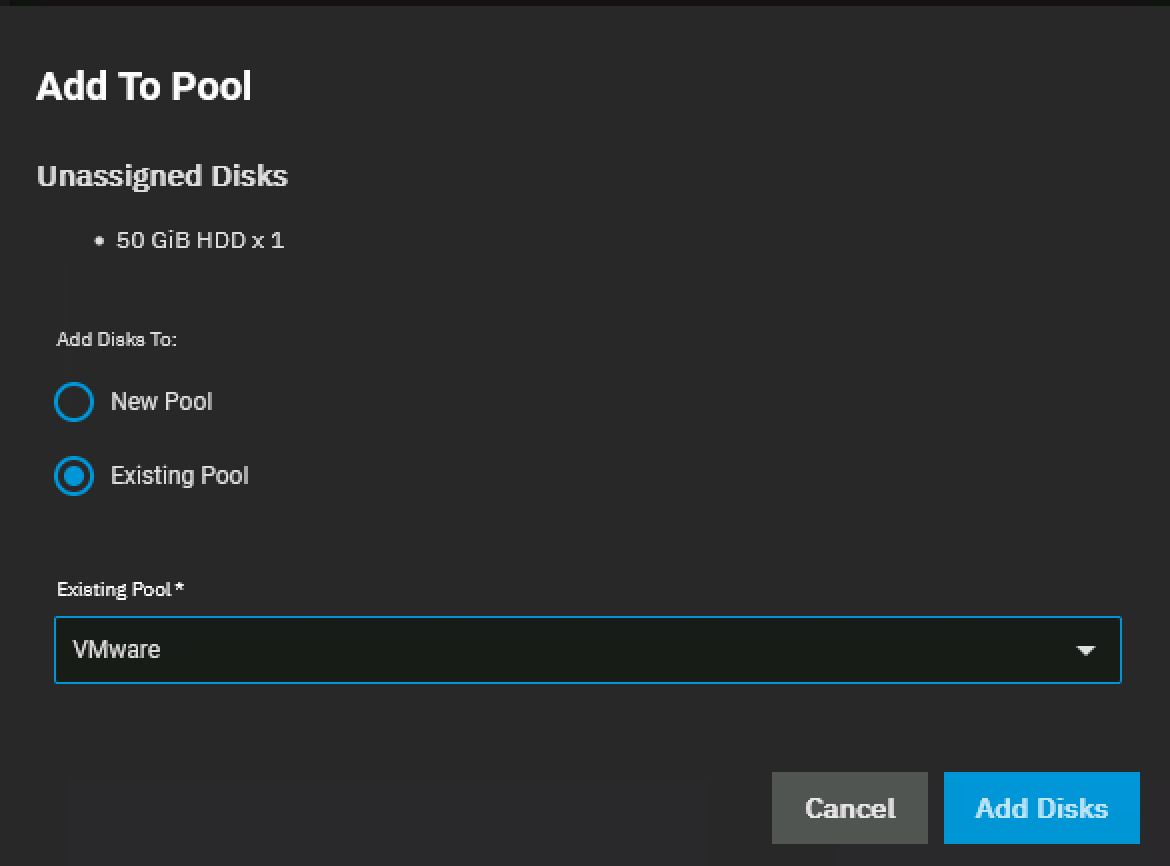The height and width of the screenshot is (866, 1170).
Task: Click the required asterisk after Existing Pool
Action: pos(179,588)
